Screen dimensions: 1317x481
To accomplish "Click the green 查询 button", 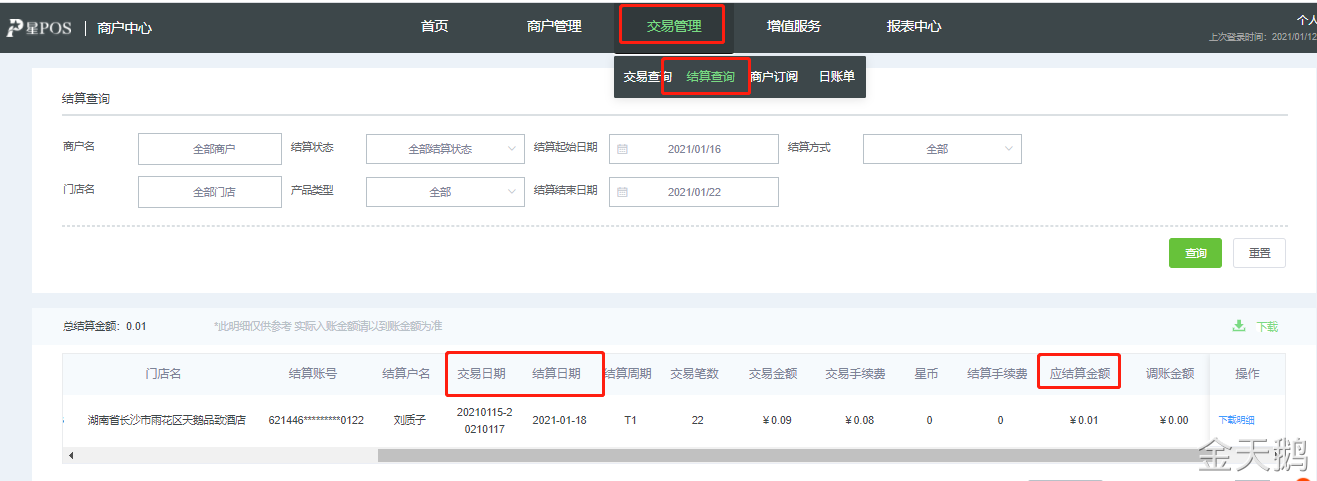I will (1195, 253).
